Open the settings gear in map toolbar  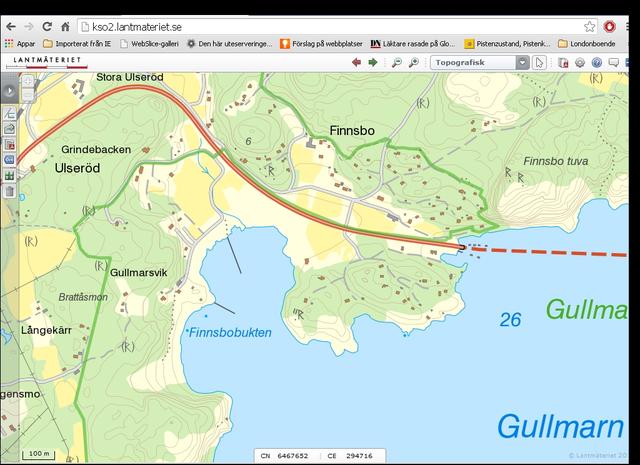[580, 62]
